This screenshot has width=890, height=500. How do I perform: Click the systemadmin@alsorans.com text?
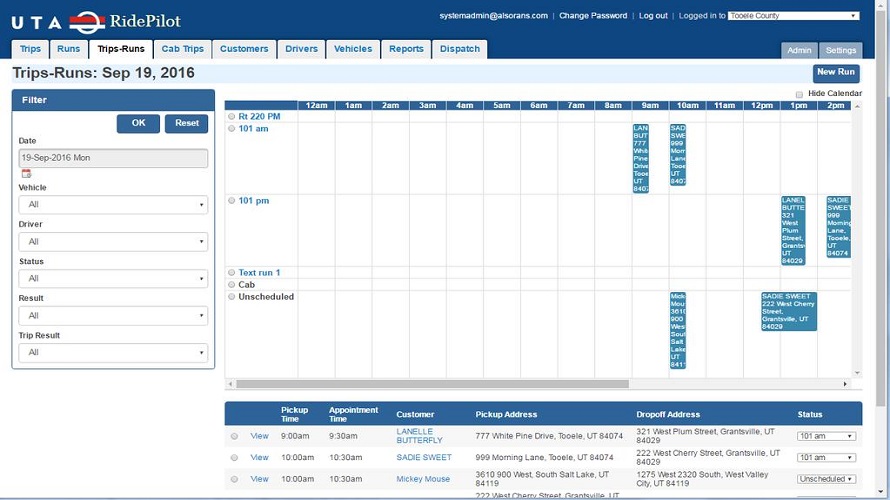pos(493,16)
